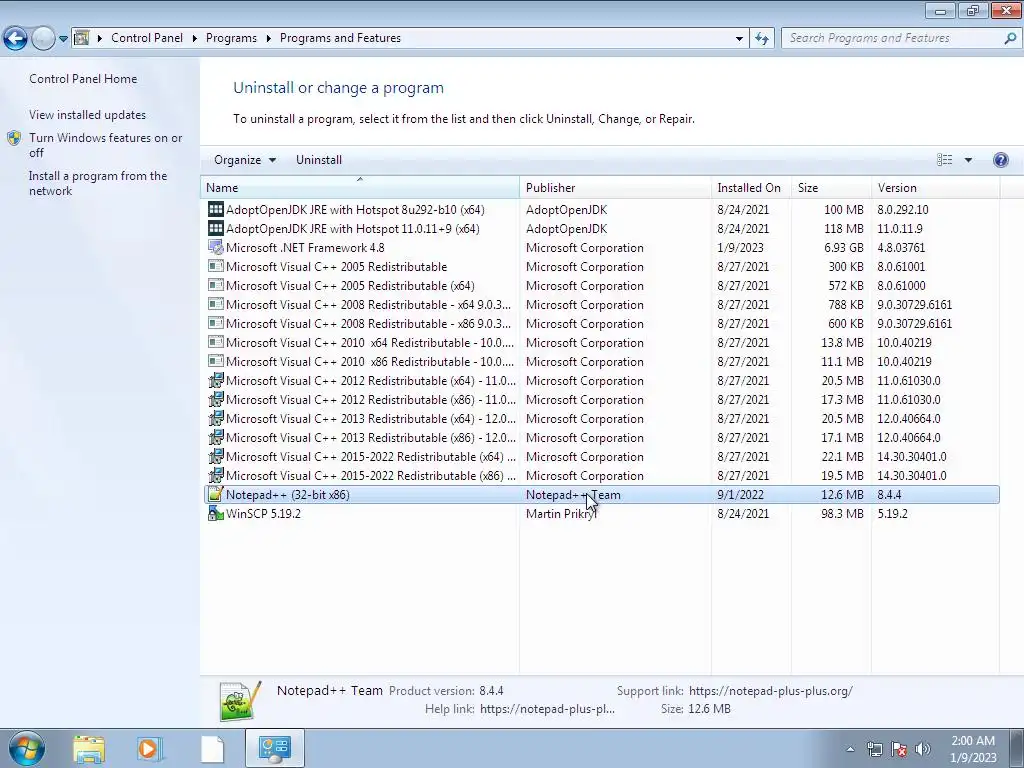Open Windows Explorer from taskbar
The image size is (1024, 768).
[x=89, y=749]
